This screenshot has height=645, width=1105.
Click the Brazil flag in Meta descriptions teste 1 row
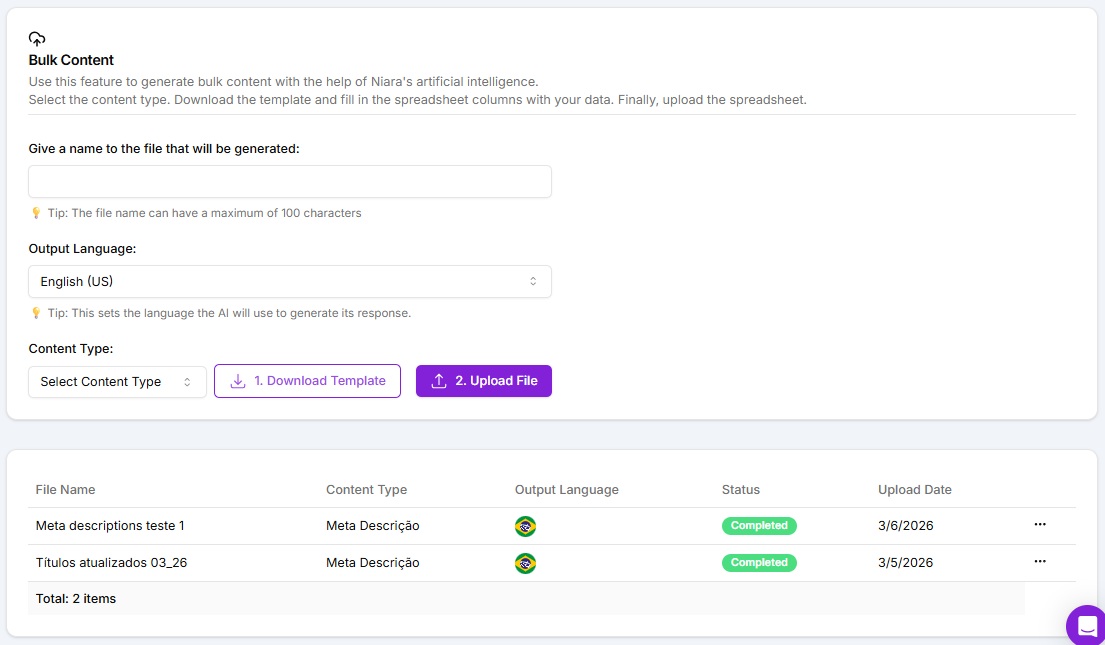(525, 526)
